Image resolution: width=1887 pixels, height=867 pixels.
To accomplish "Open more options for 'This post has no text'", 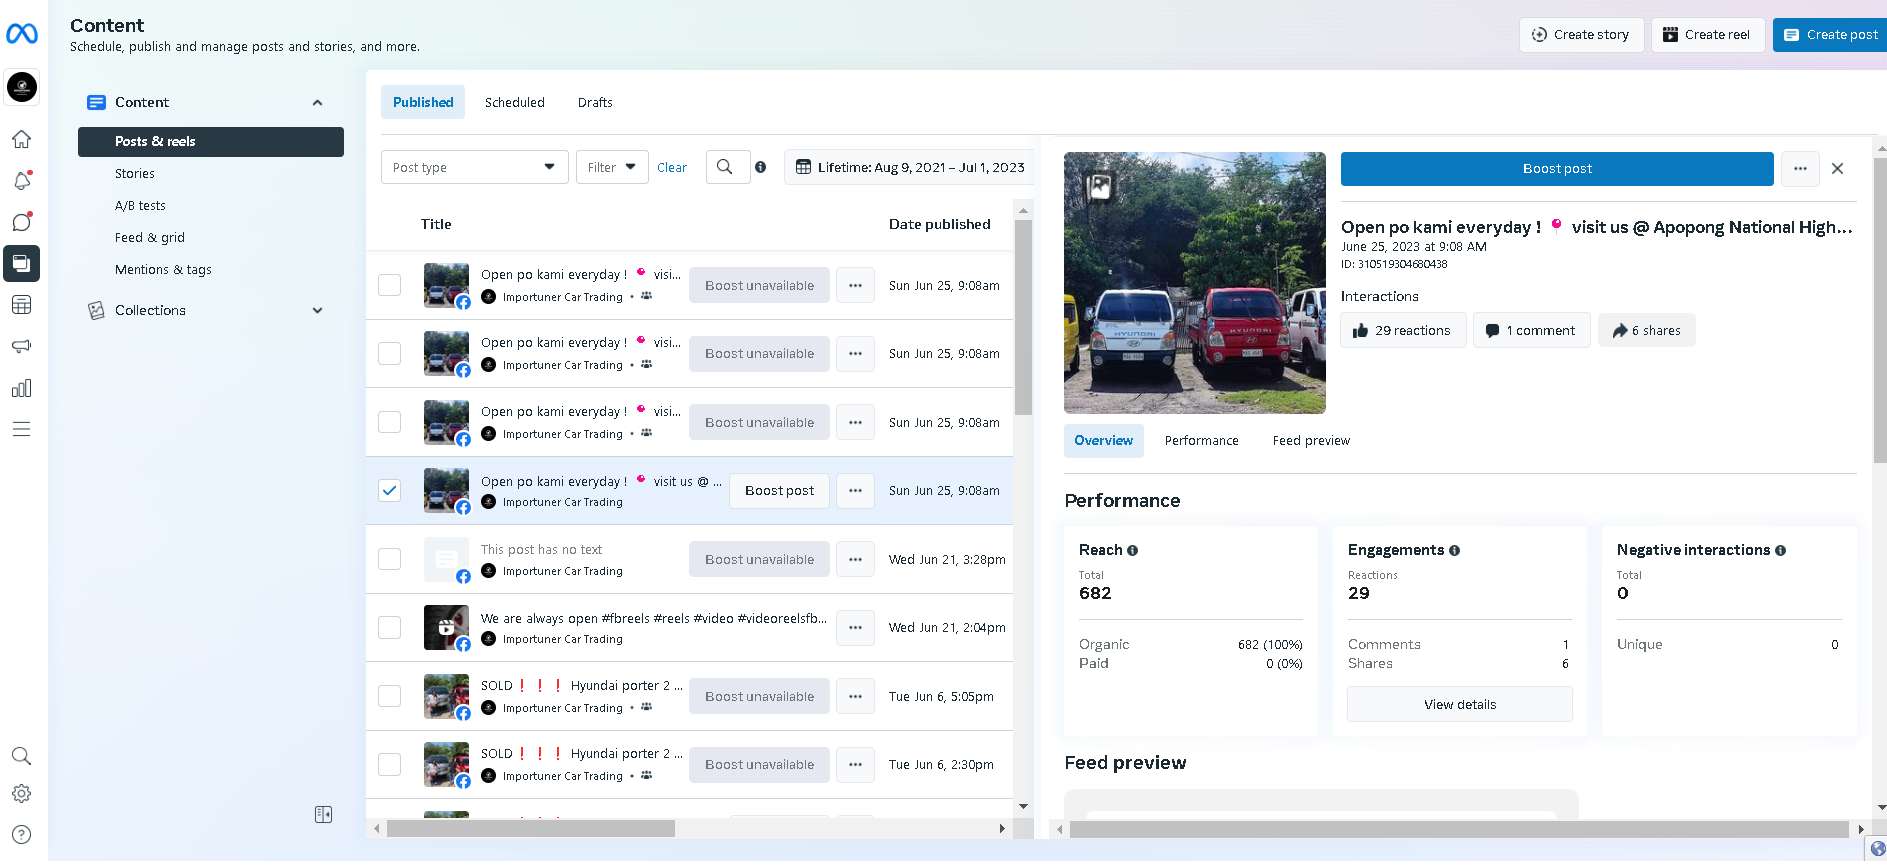I will point(855,560).
